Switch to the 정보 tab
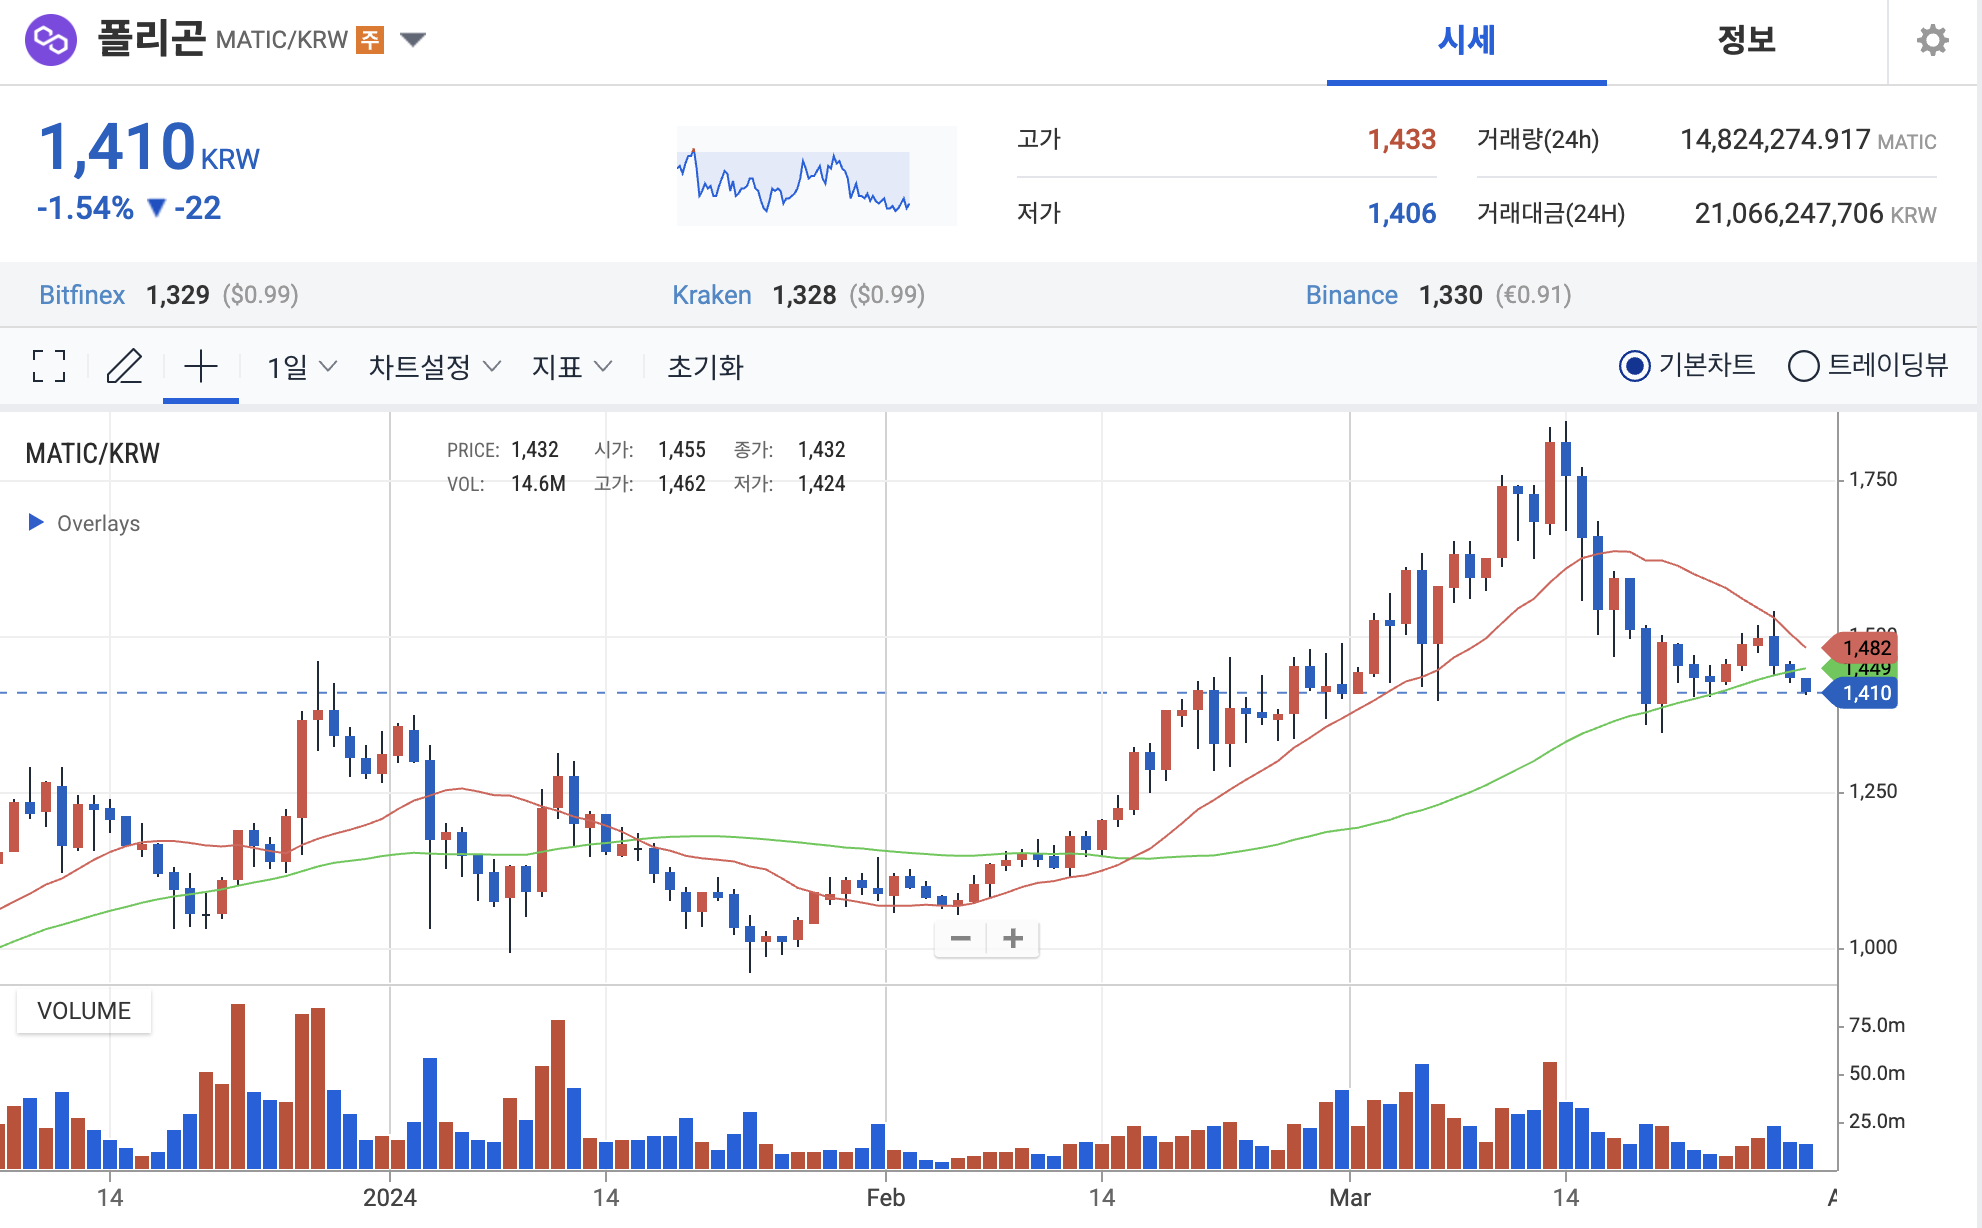 coord(1746,41)
